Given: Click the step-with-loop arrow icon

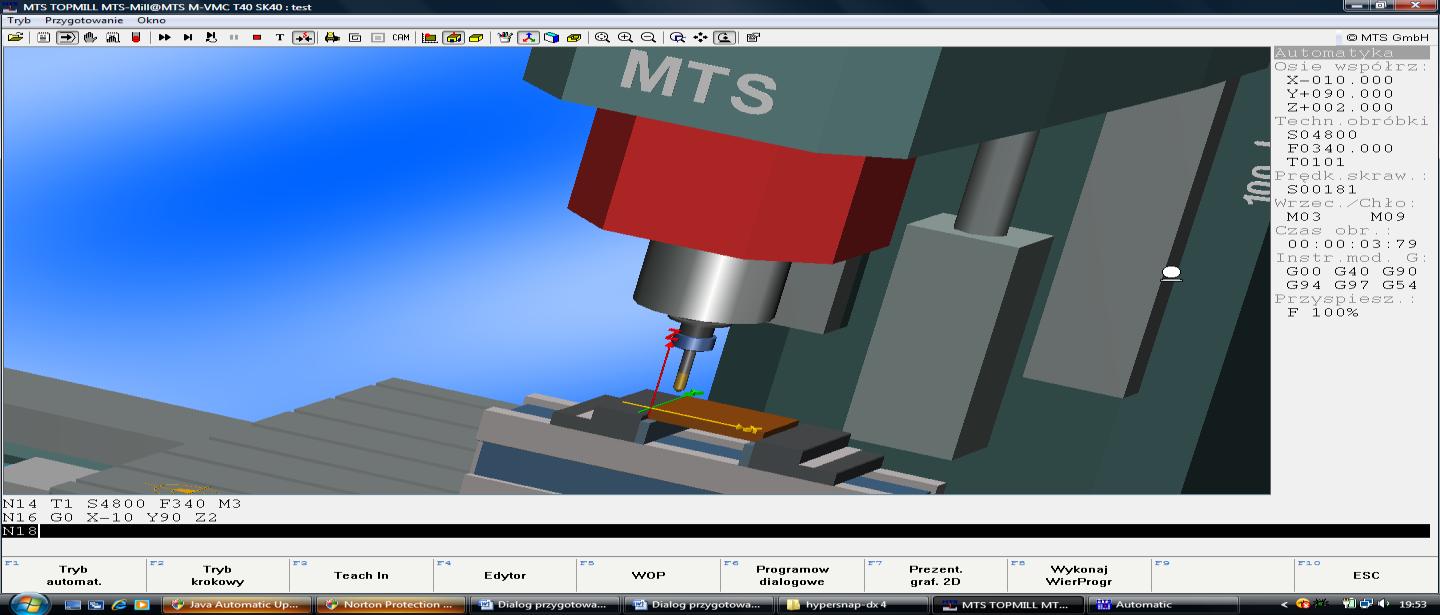Looking at the screenshot, I should [211, 37].
